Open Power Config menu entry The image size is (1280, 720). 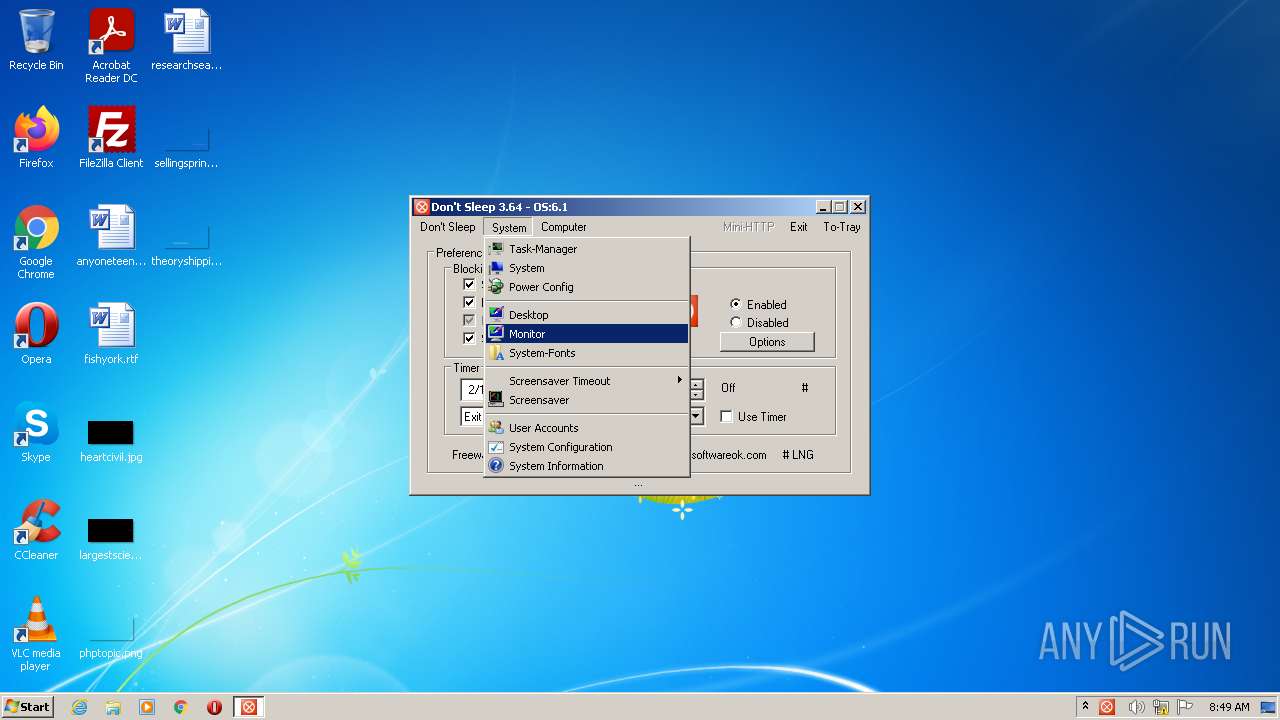(x=587, y=287)
